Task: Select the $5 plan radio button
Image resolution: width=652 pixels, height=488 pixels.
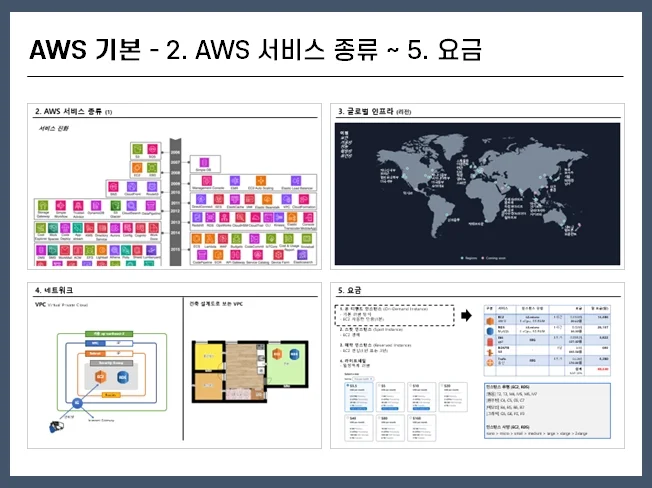Action: 379,385
